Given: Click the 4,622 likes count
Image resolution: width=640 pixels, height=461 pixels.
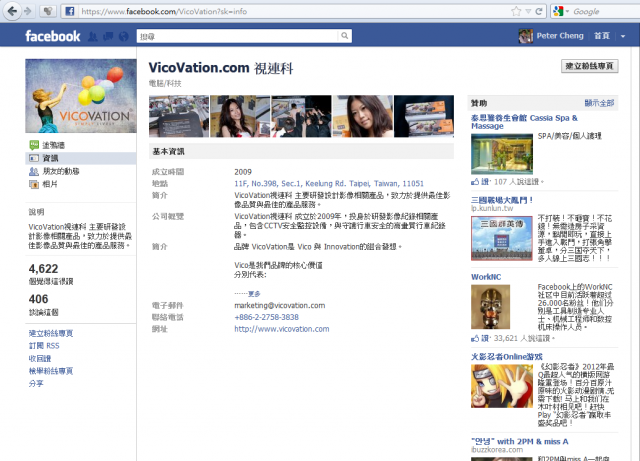Looking at the screenshot, I should pos(43,269).
